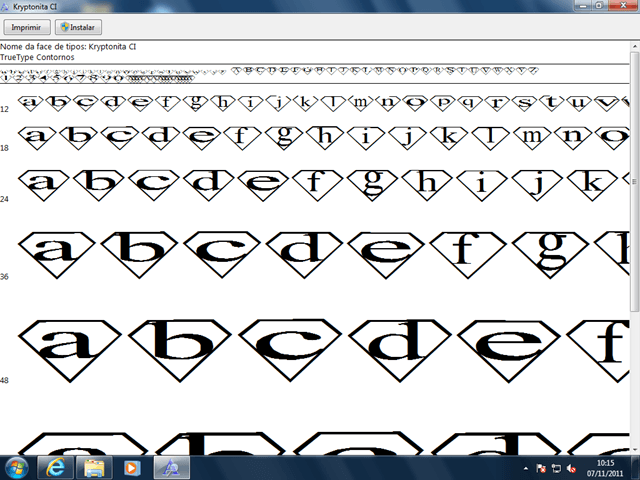Click the Instalar button
This screenshot has height=480, width=640.
pos(78,27)
